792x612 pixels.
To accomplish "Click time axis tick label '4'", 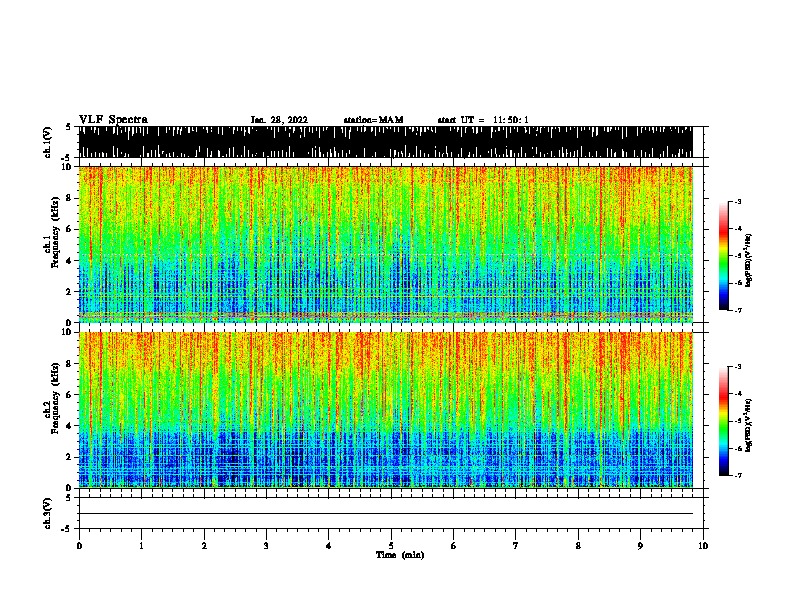I will pyautogui.click(x=329, y=546).
